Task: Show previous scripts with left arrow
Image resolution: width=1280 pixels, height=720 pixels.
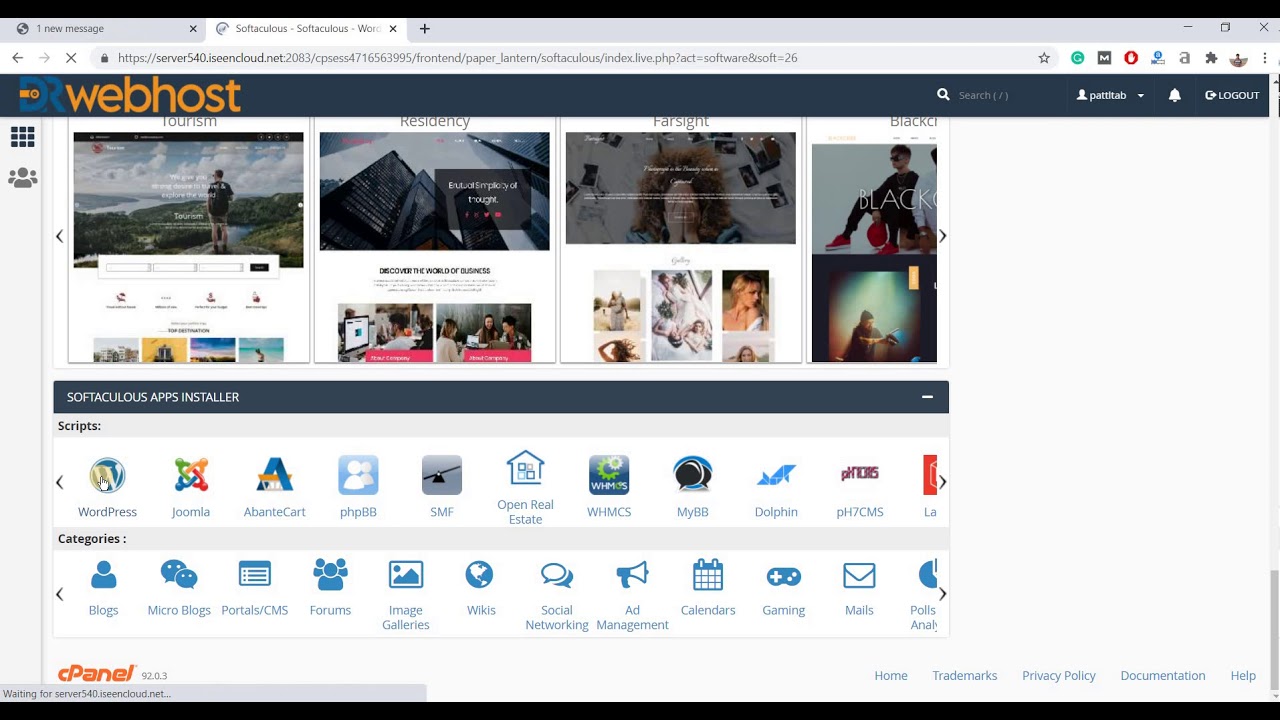Action: (59, 483)
